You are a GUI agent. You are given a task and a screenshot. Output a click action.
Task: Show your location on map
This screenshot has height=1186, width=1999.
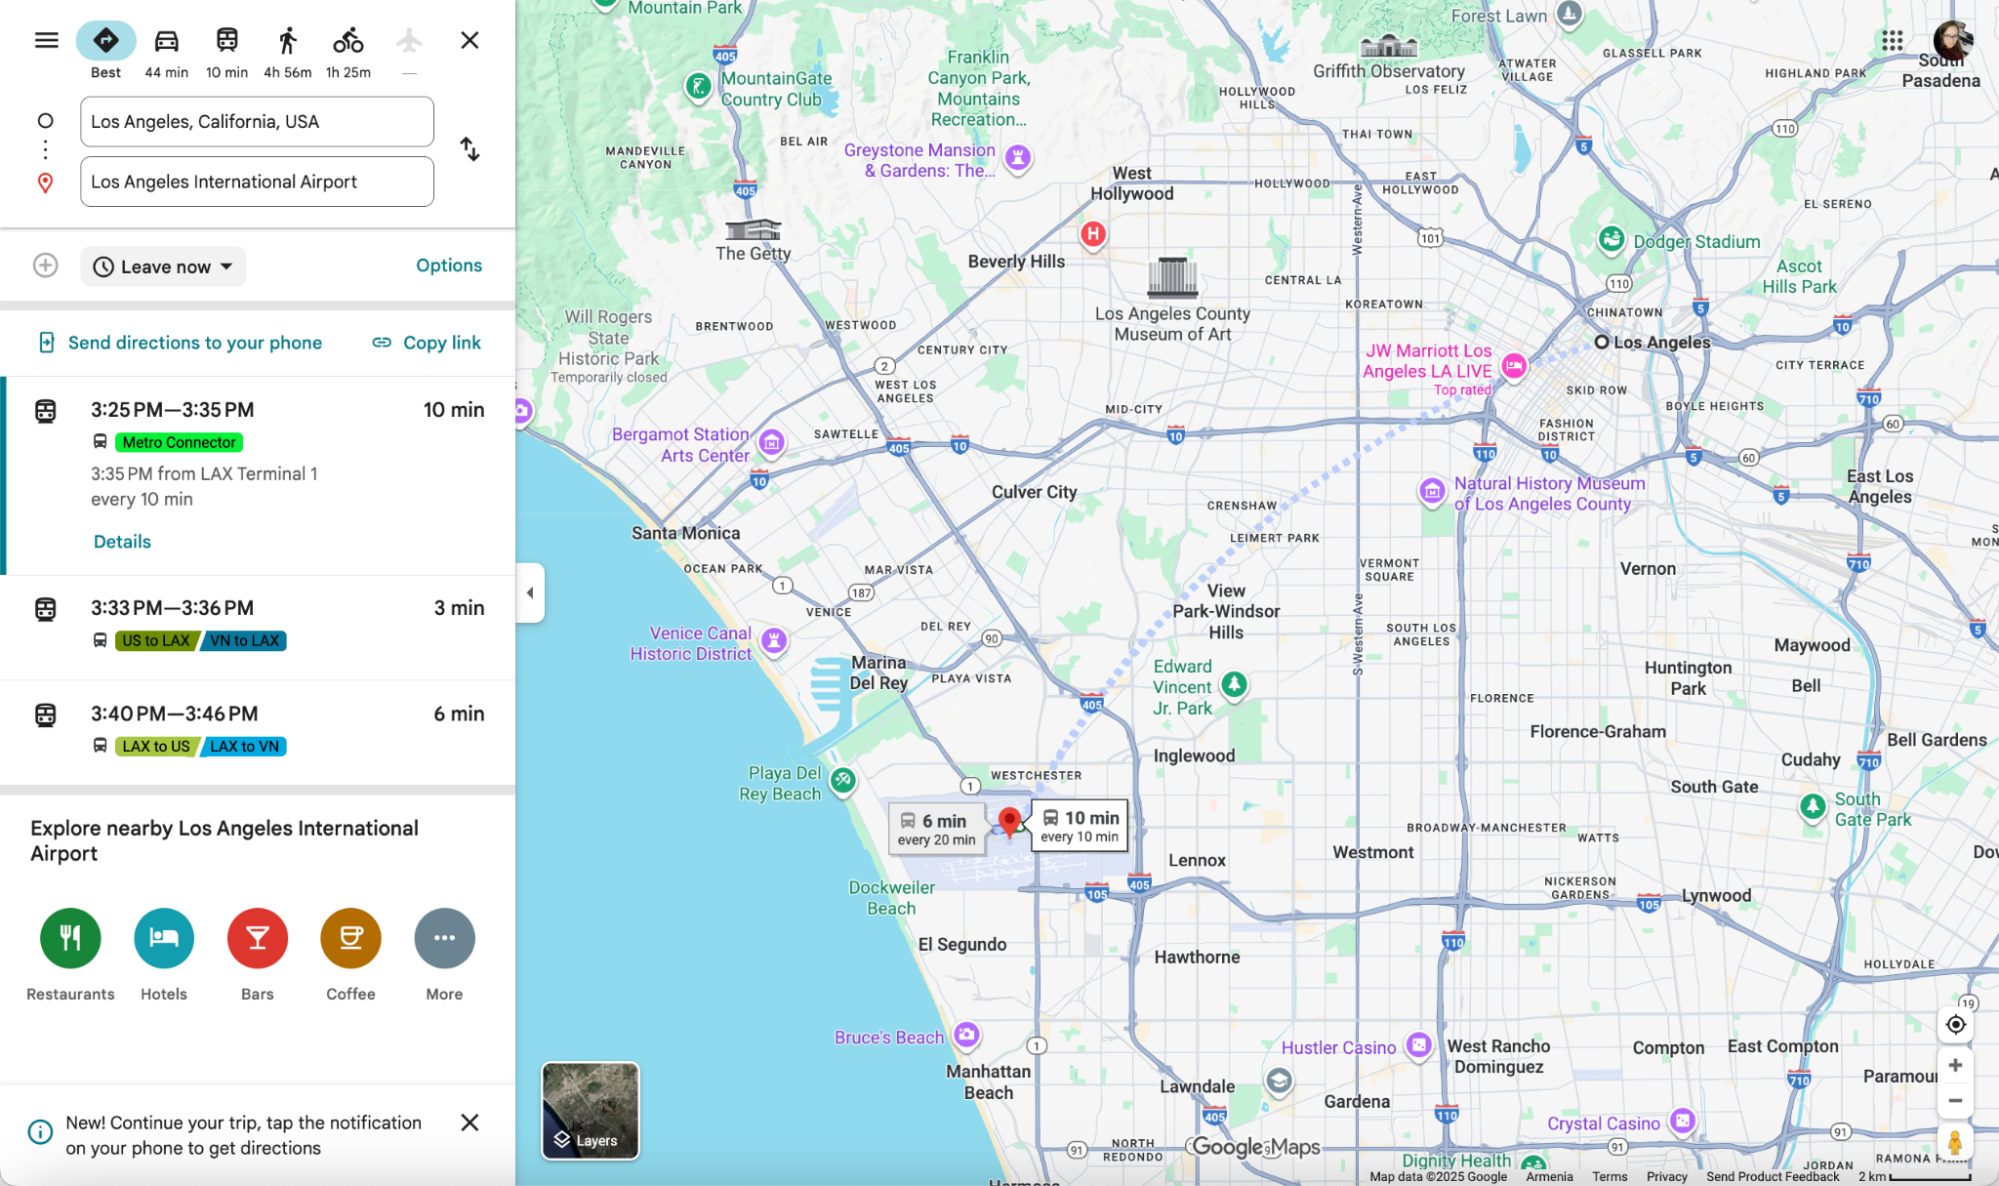tap(1955, 1024)
